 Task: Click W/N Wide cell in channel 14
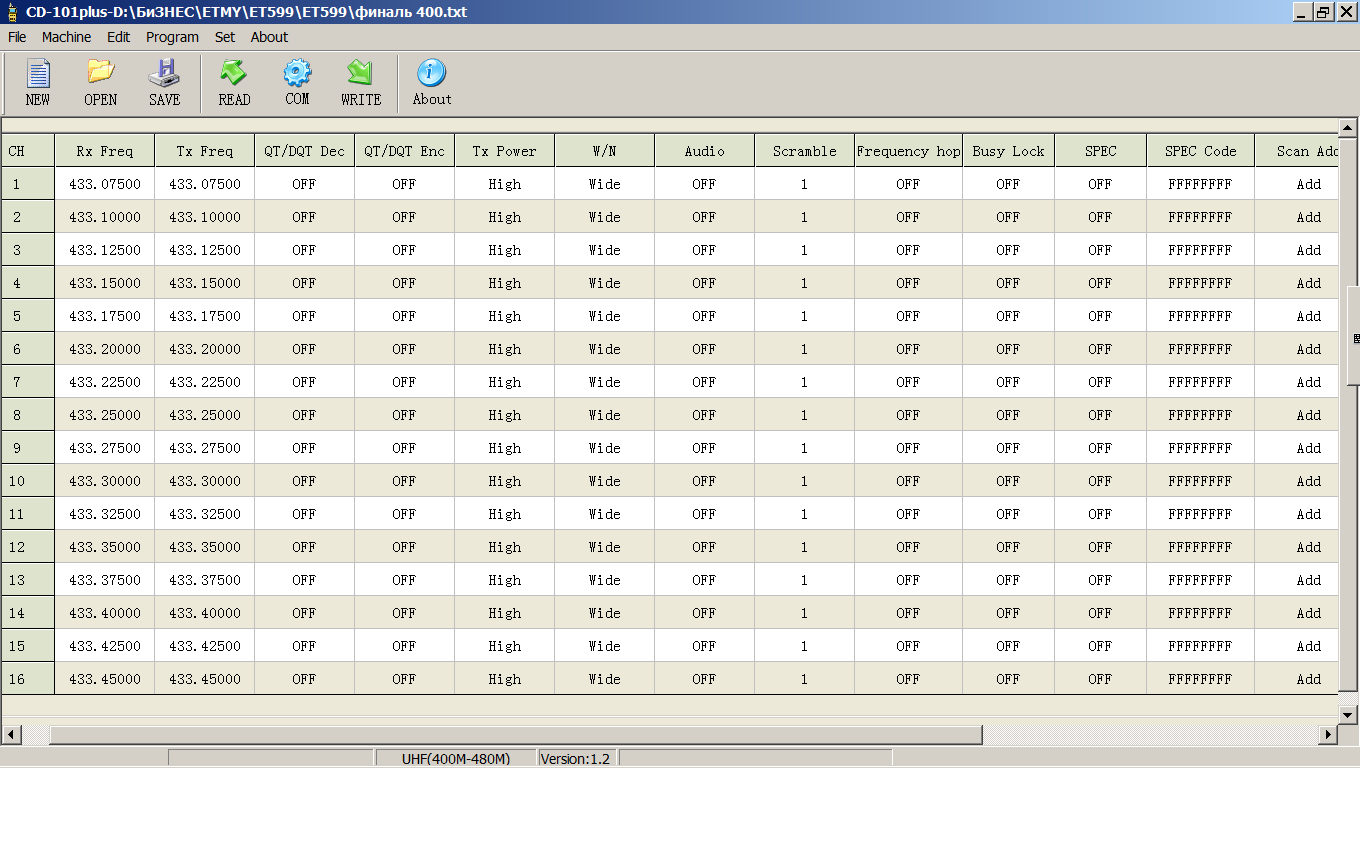pyautogui.click(x=605, y=613)
